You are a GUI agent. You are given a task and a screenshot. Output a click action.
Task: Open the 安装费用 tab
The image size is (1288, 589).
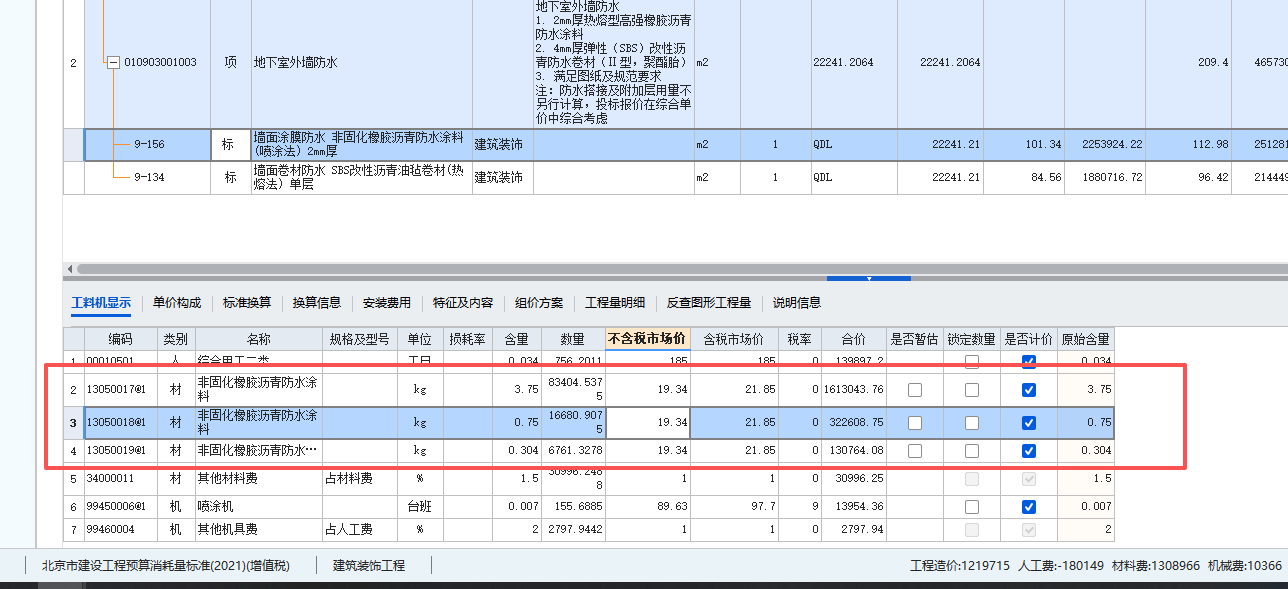[387, 302]
